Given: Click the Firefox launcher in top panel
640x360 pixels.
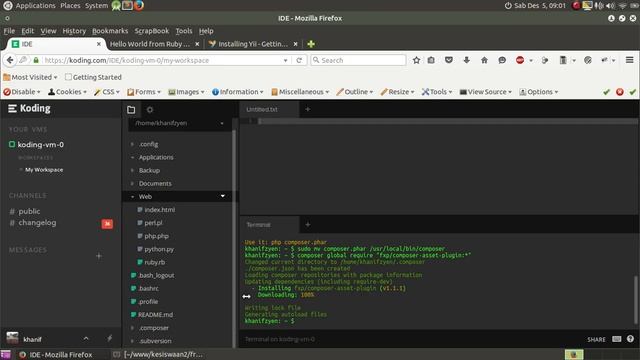Looking at the screenshot, I should [139, 5].
